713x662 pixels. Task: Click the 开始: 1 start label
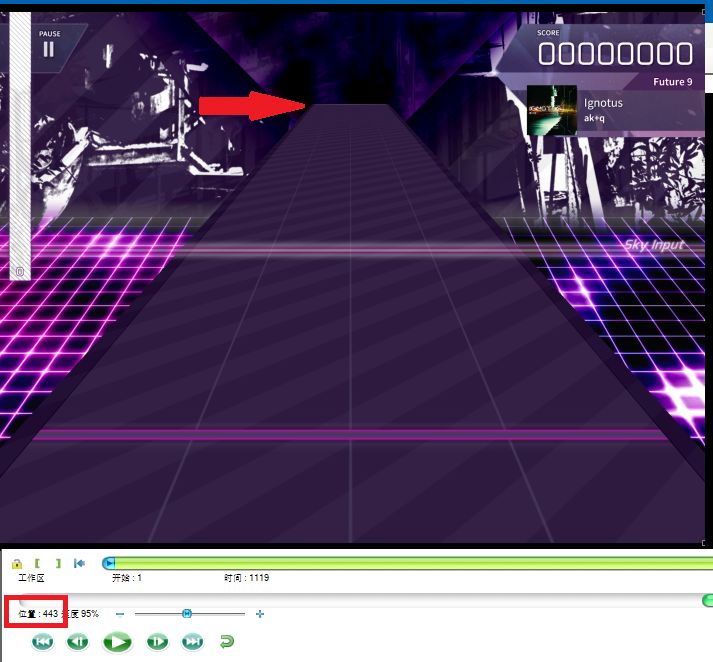tap(127, 578)
